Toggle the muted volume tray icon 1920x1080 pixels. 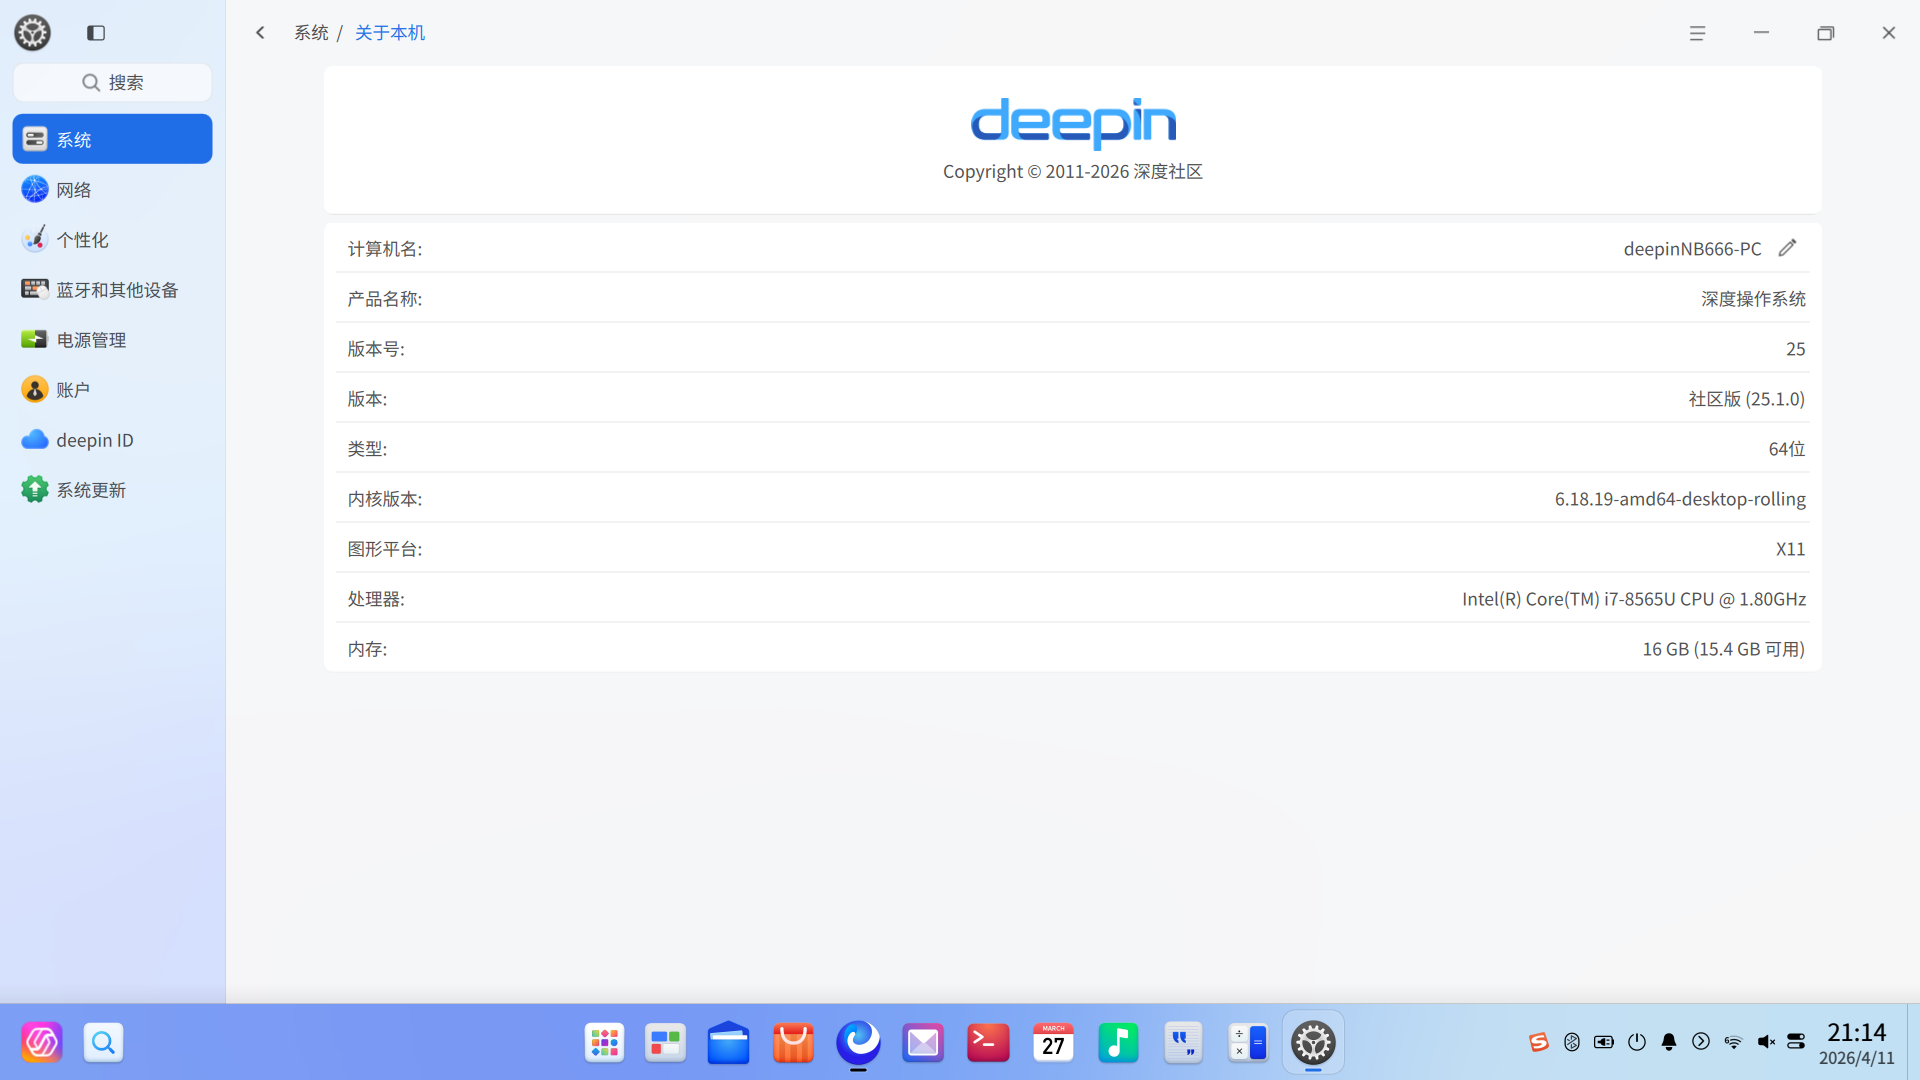1766,1042
